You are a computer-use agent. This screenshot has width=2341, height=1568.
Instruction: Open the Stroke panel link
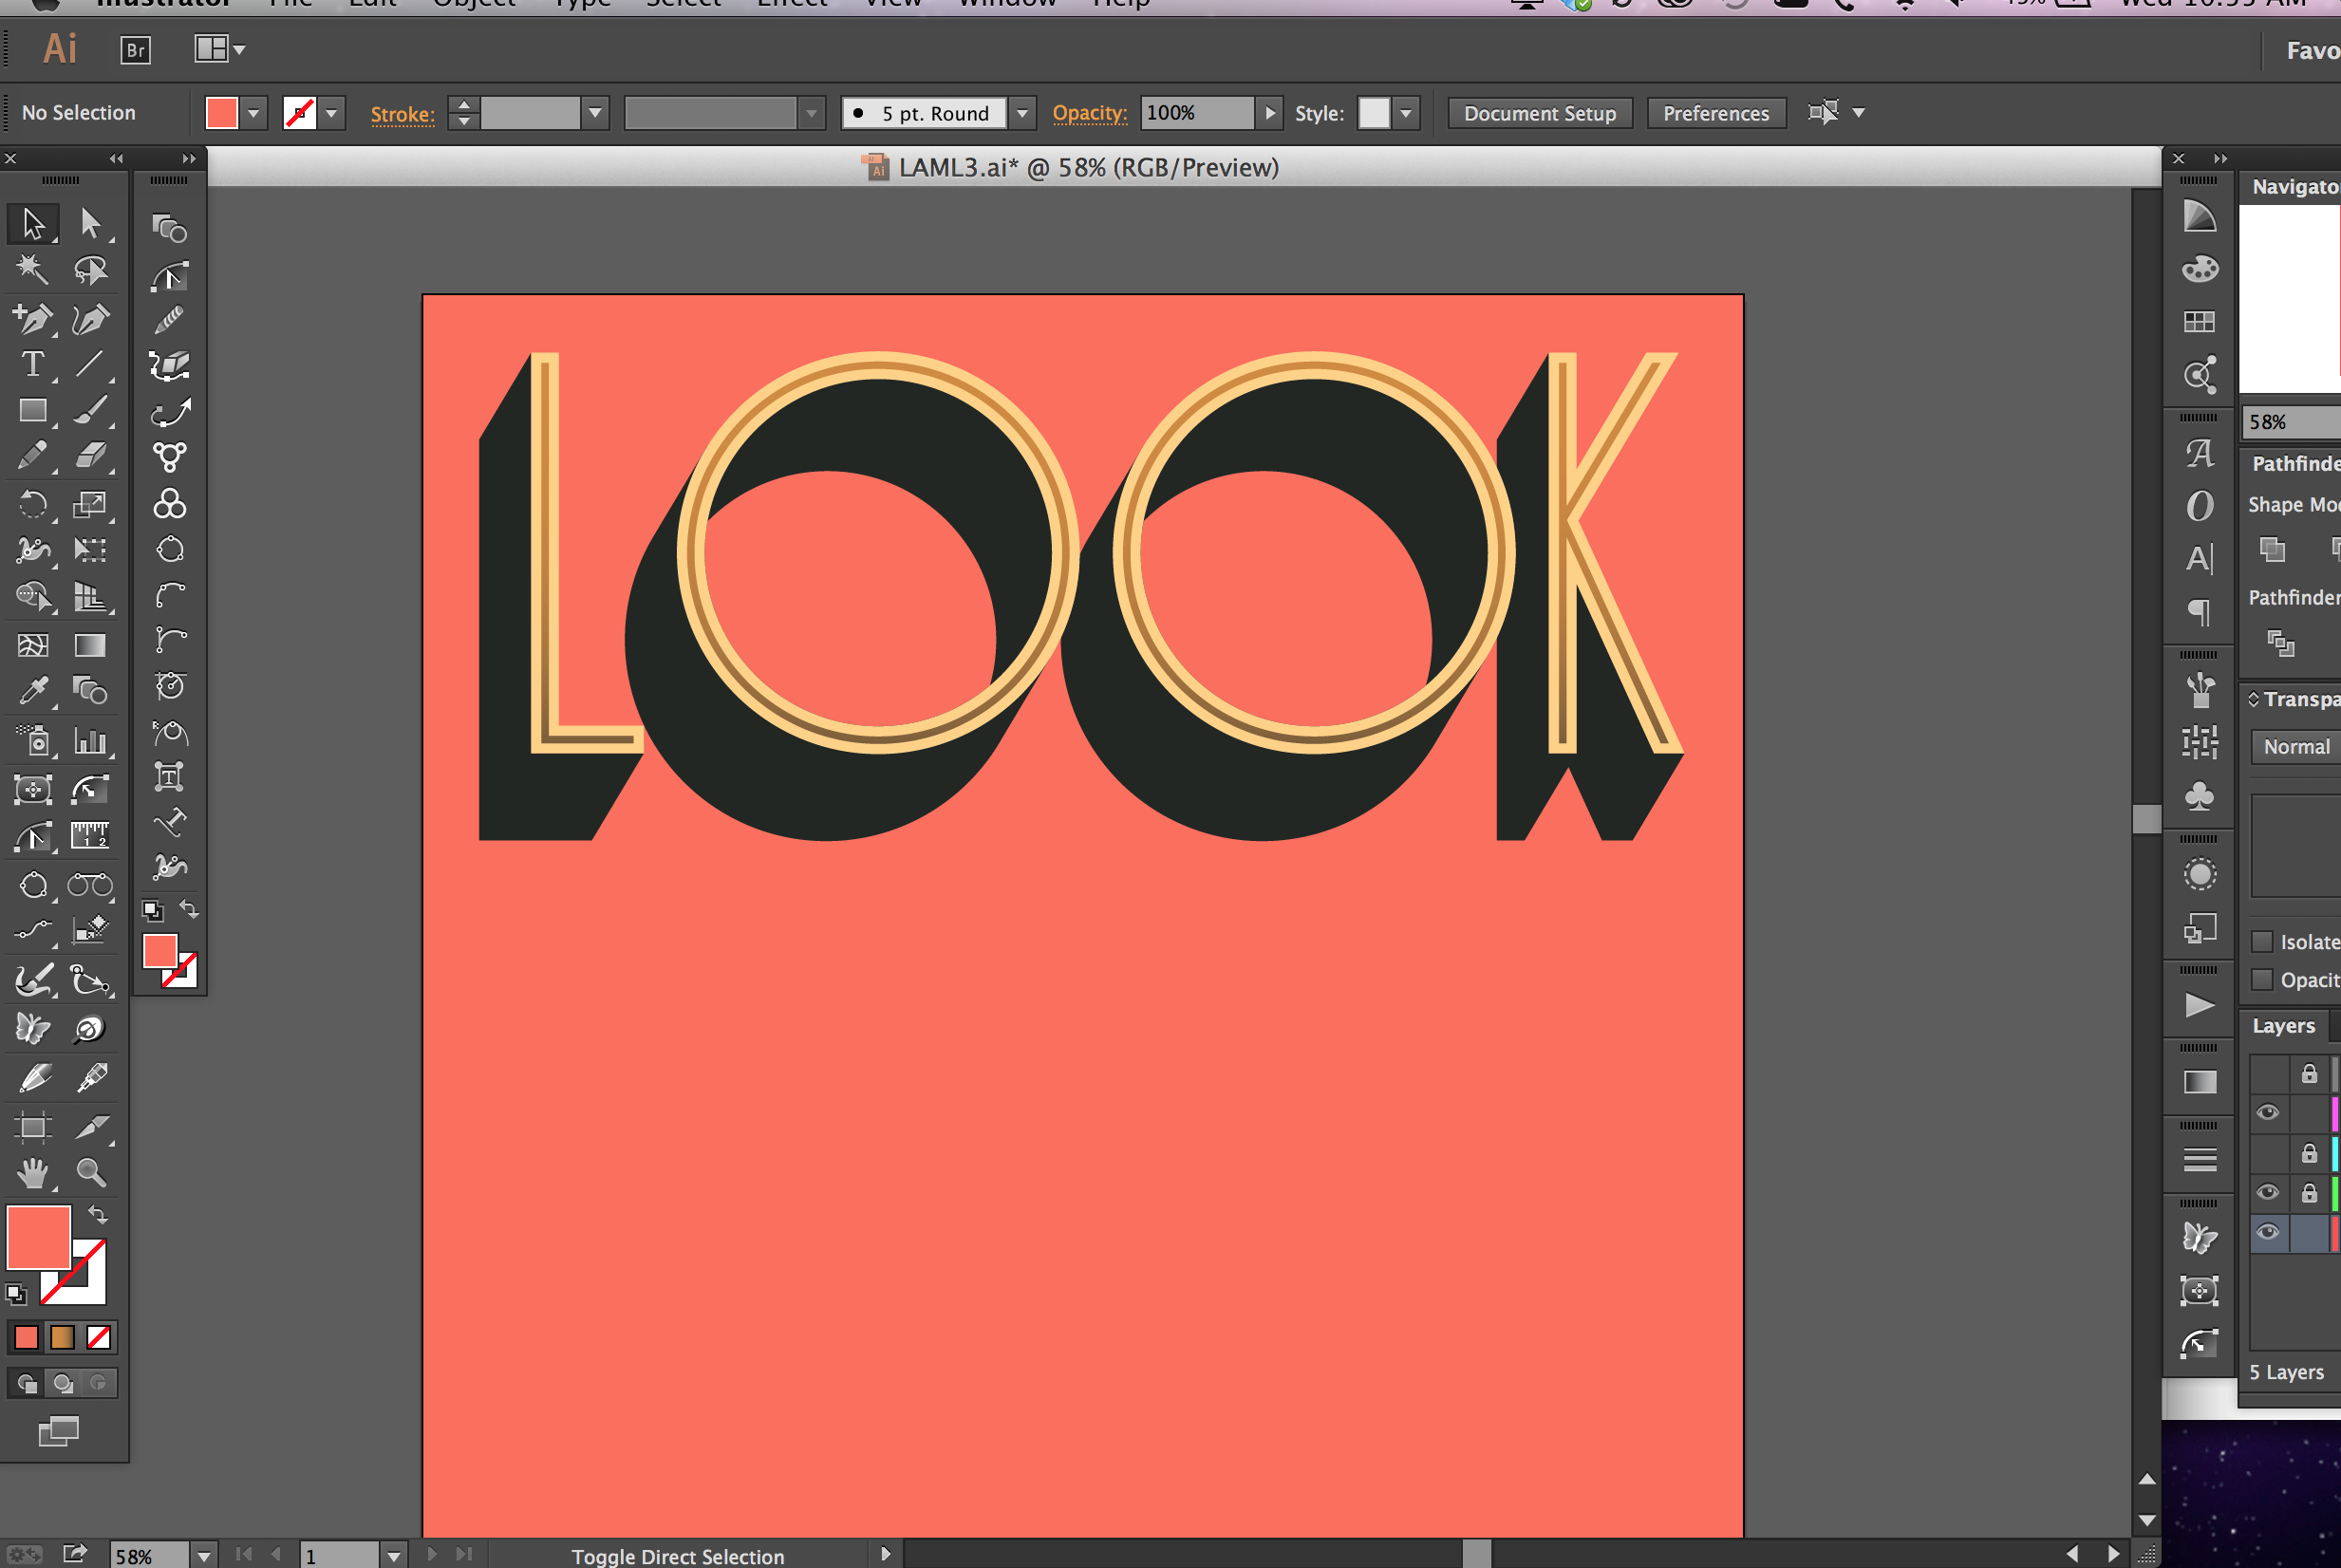pyautogui.click(x=402, y=114)
